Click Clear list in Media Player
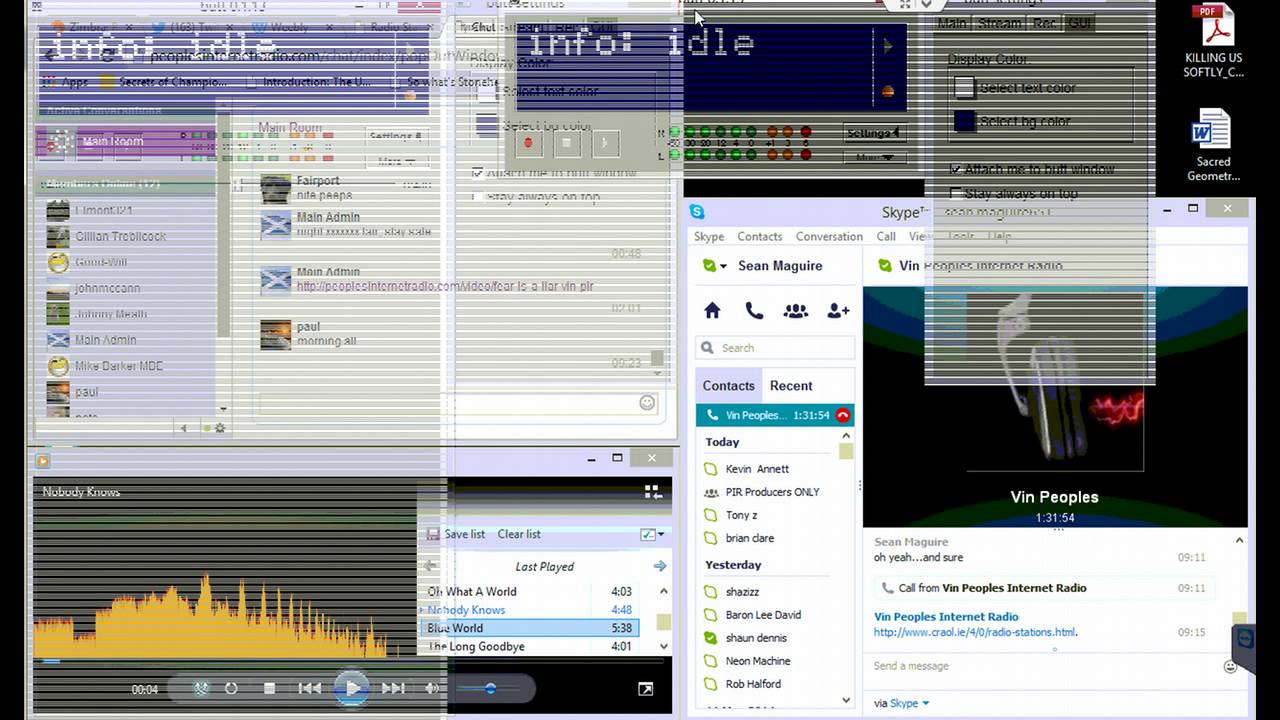 click(519, 534)
